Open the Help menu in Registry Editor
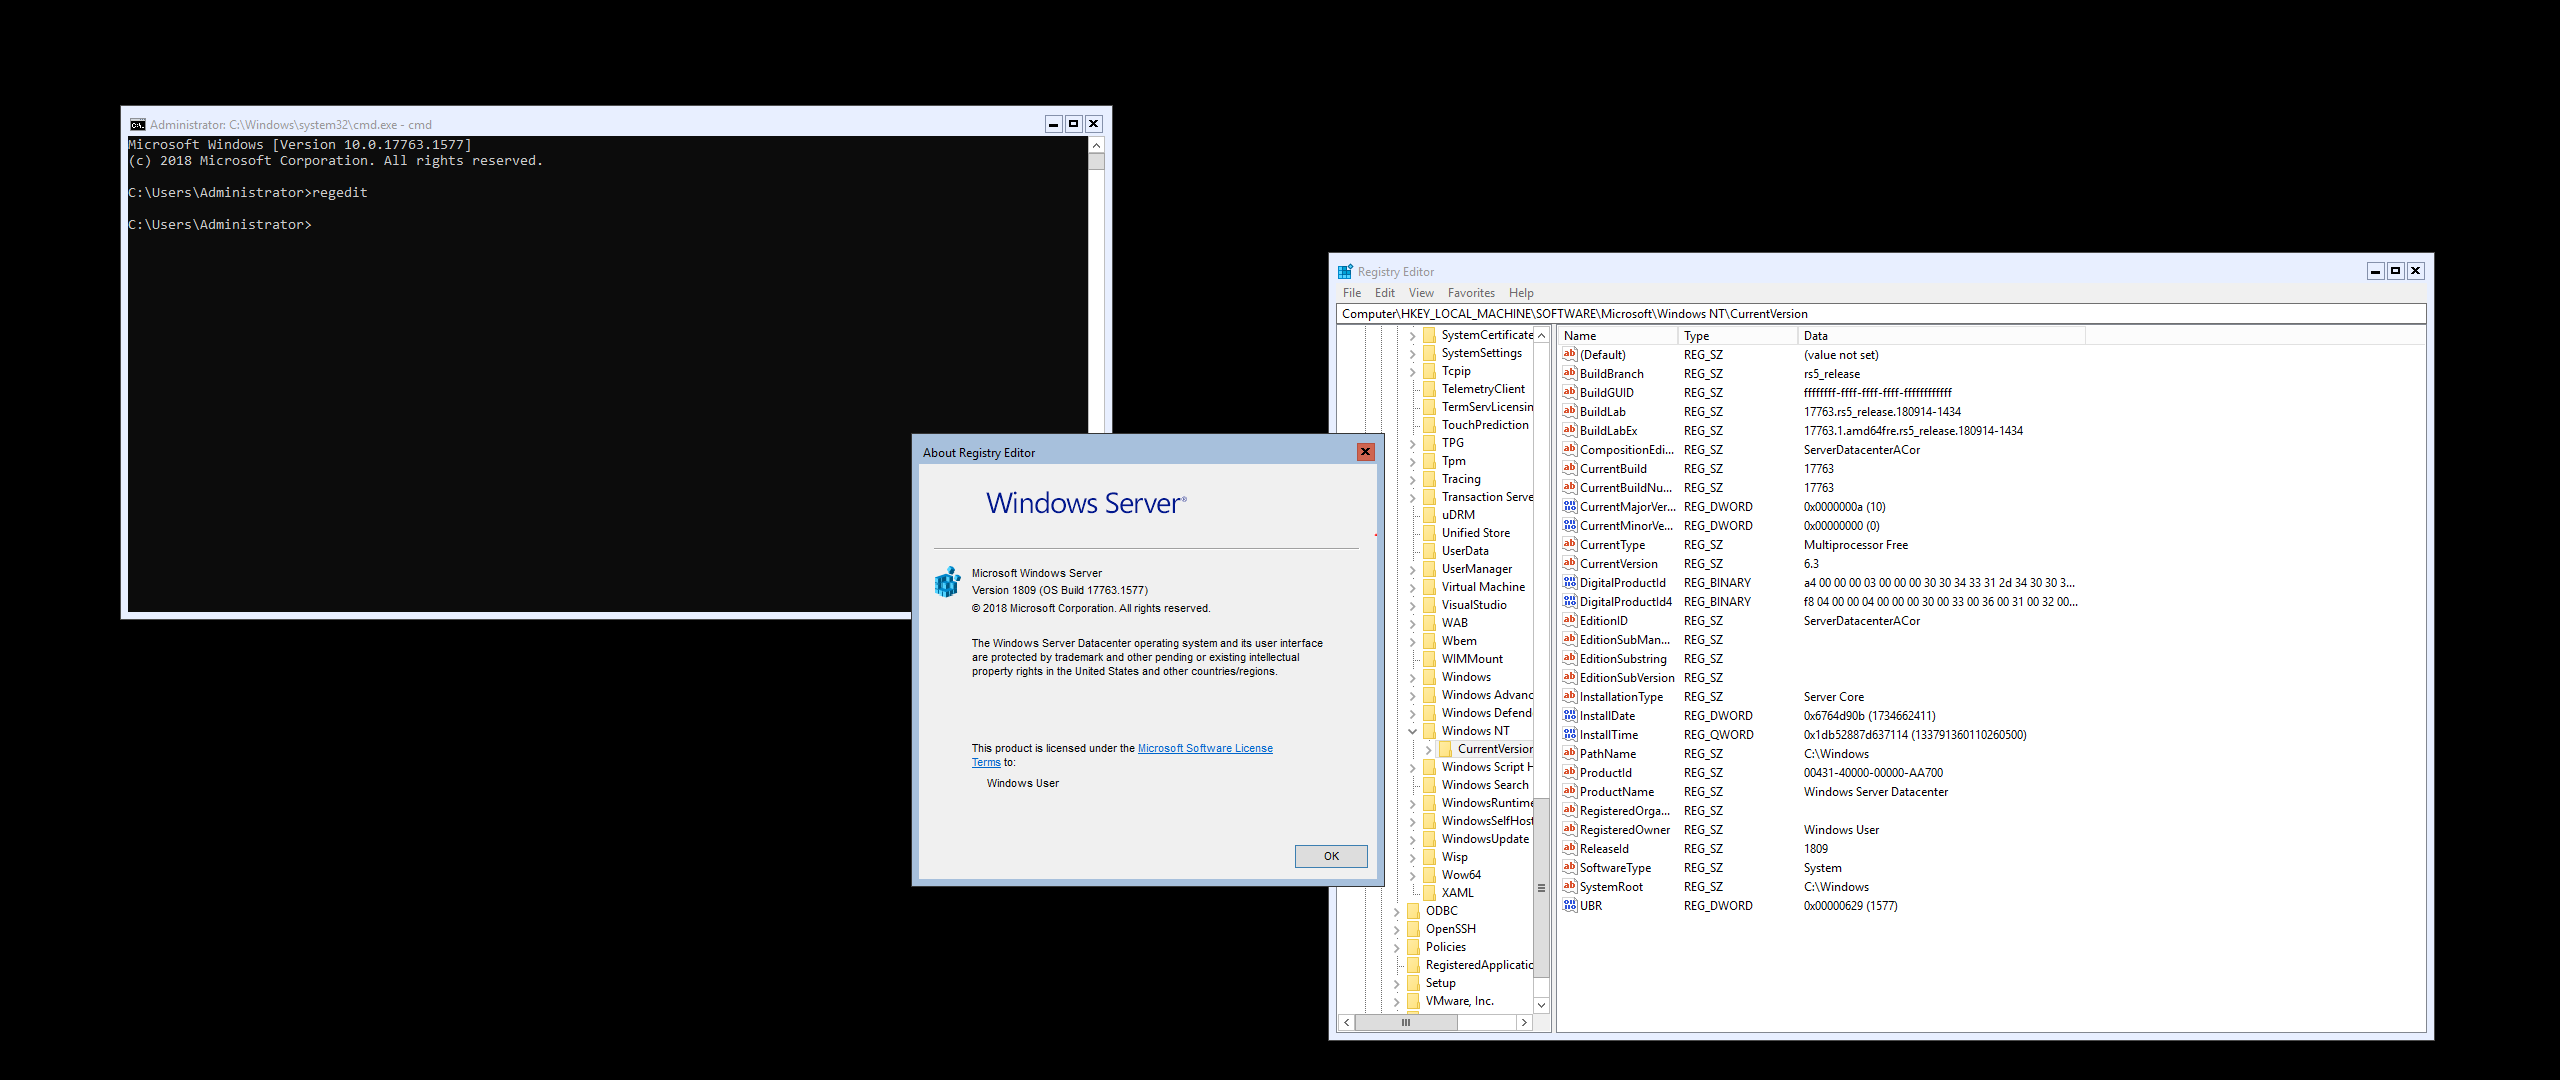 coord(1521,293)
